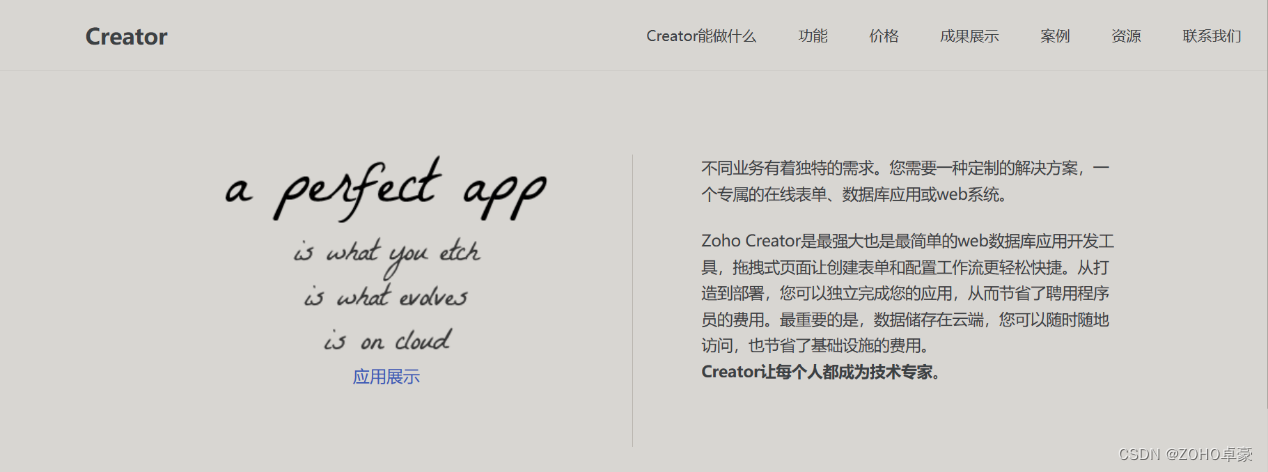This screenshot has height=472, width=1268.
Task: Click the 'is what you etch' line
Action: (386, 253)
